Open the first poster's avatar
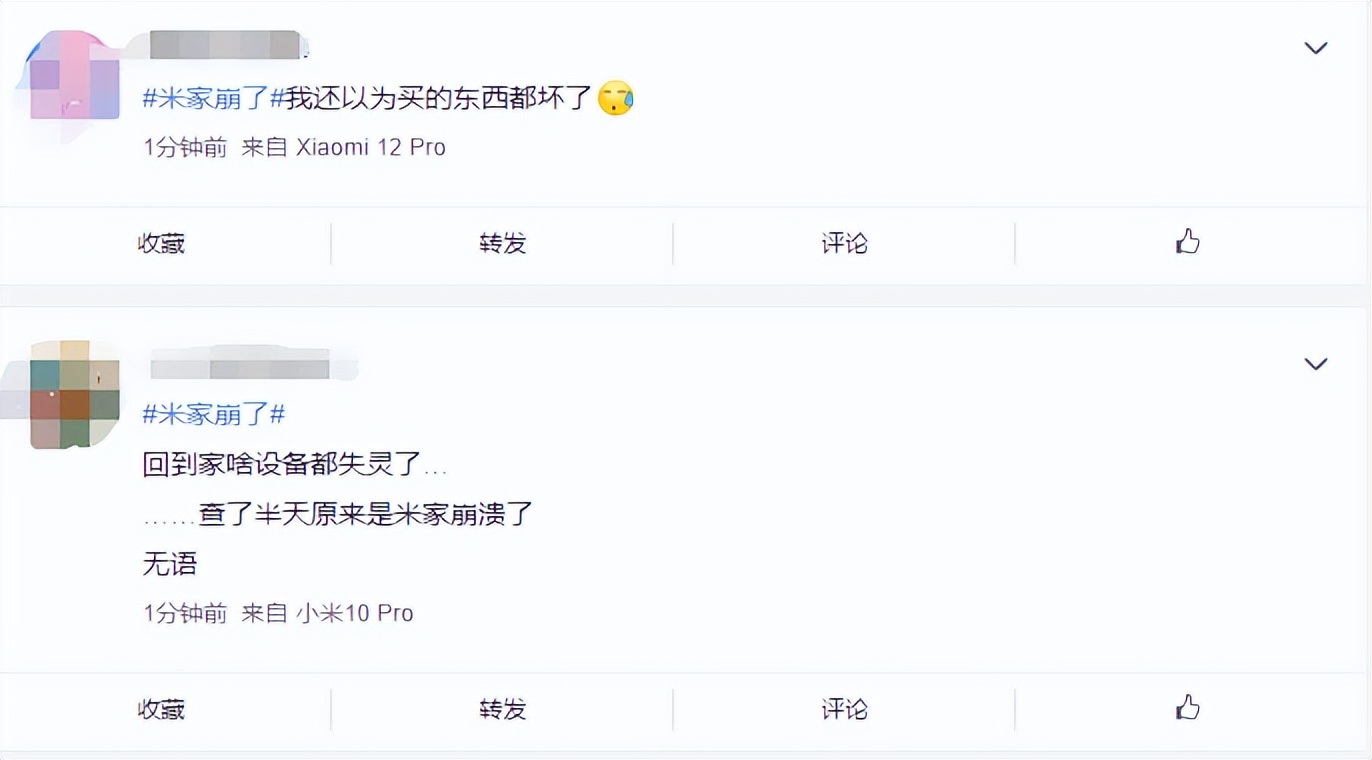Screen dimensions: 1372x760 click(68, 72)
